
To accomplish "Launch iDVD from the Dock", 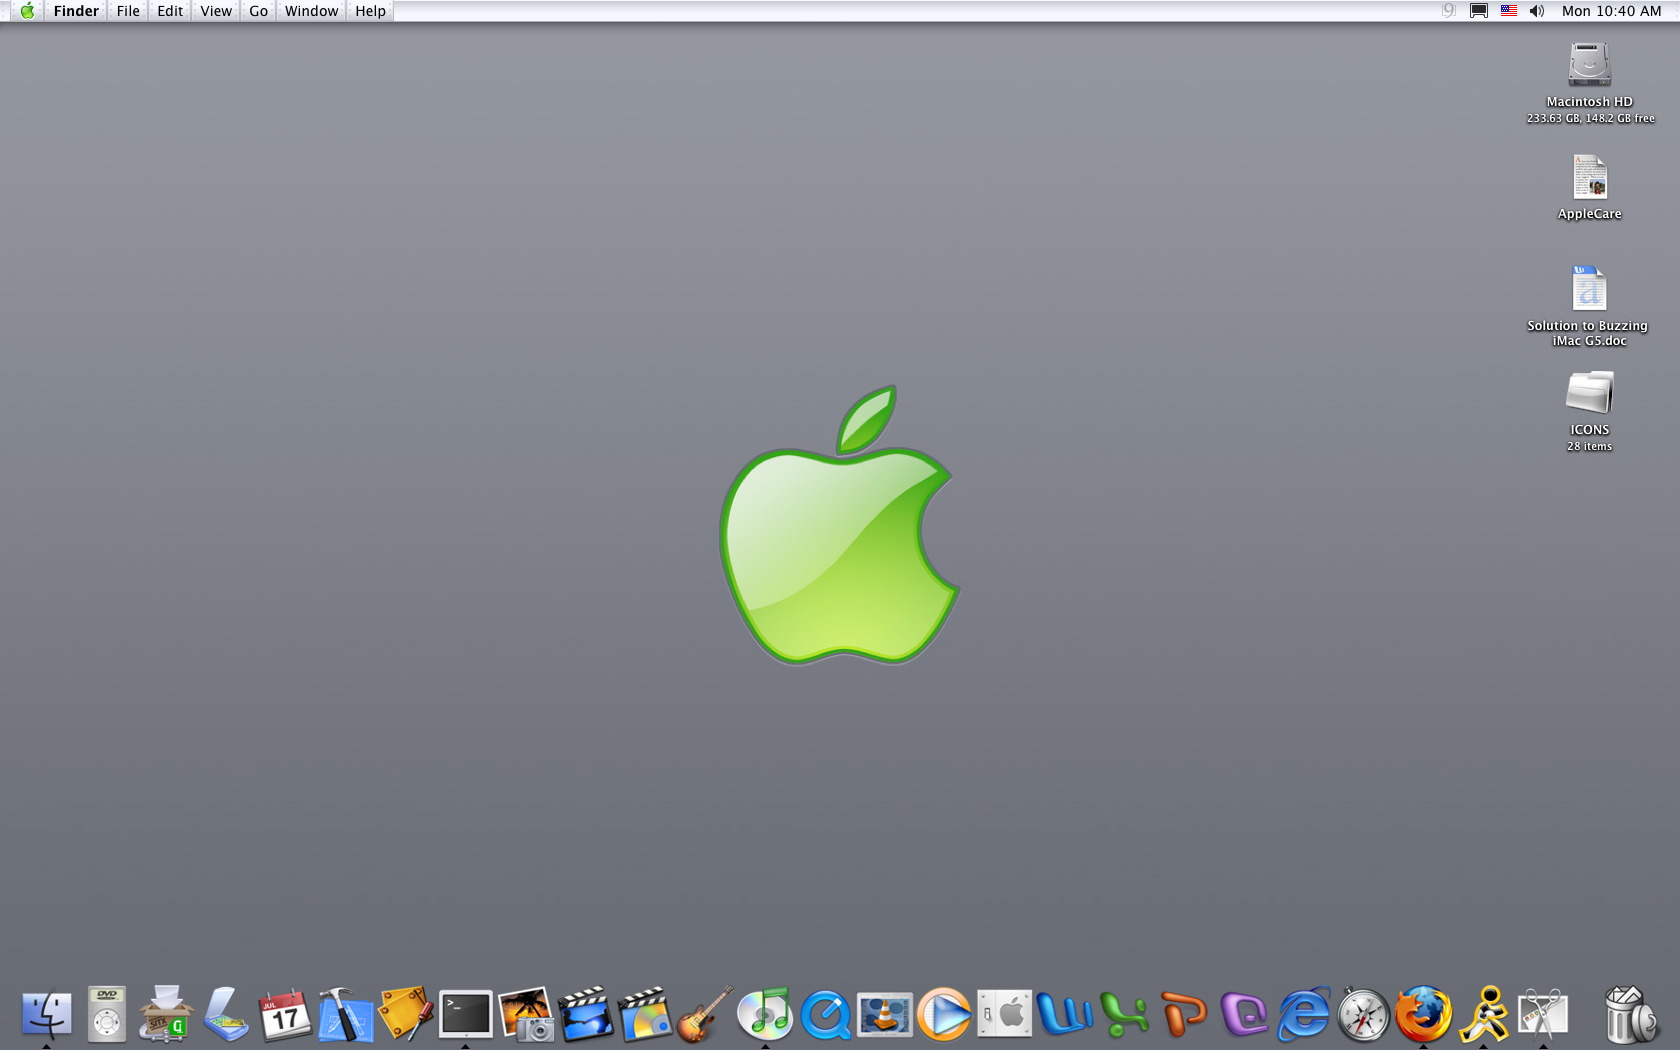I will pos(645,1015).
